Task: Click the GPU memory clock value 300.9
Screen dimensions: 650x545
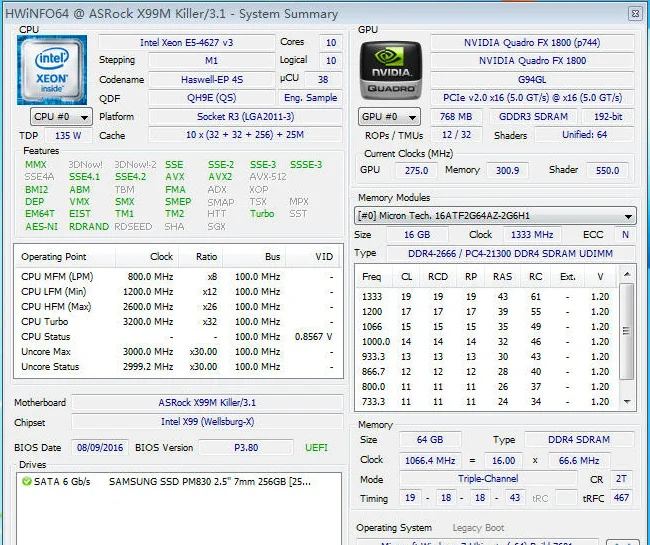Action: [x=507, y=170]
